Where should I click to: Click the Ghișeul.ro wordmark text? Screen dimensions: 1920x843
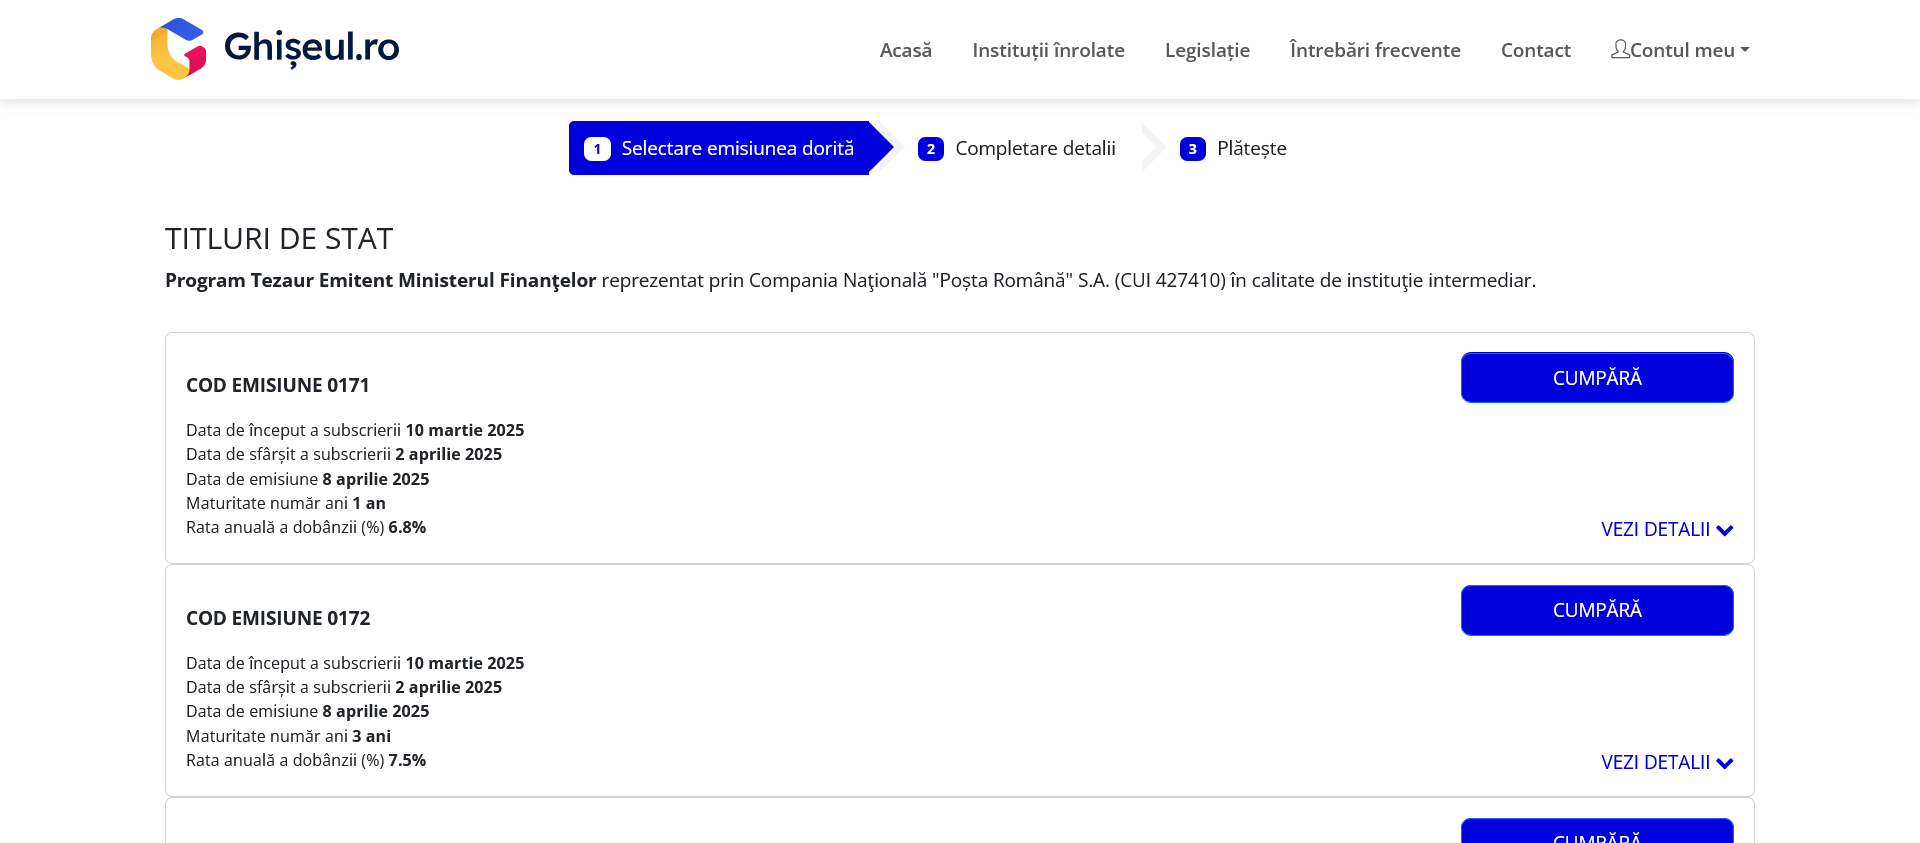tap(311, 47)
